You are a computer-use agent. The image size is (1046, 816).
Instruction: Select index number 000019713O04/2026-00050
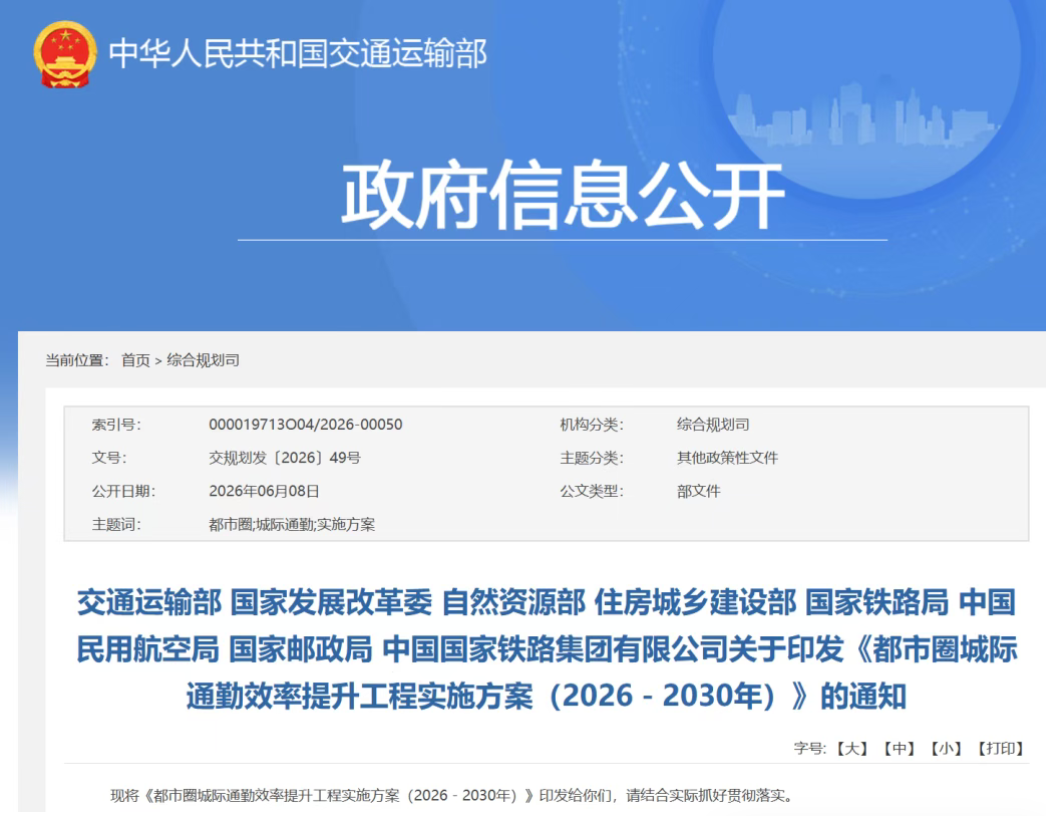pos(306,424)
